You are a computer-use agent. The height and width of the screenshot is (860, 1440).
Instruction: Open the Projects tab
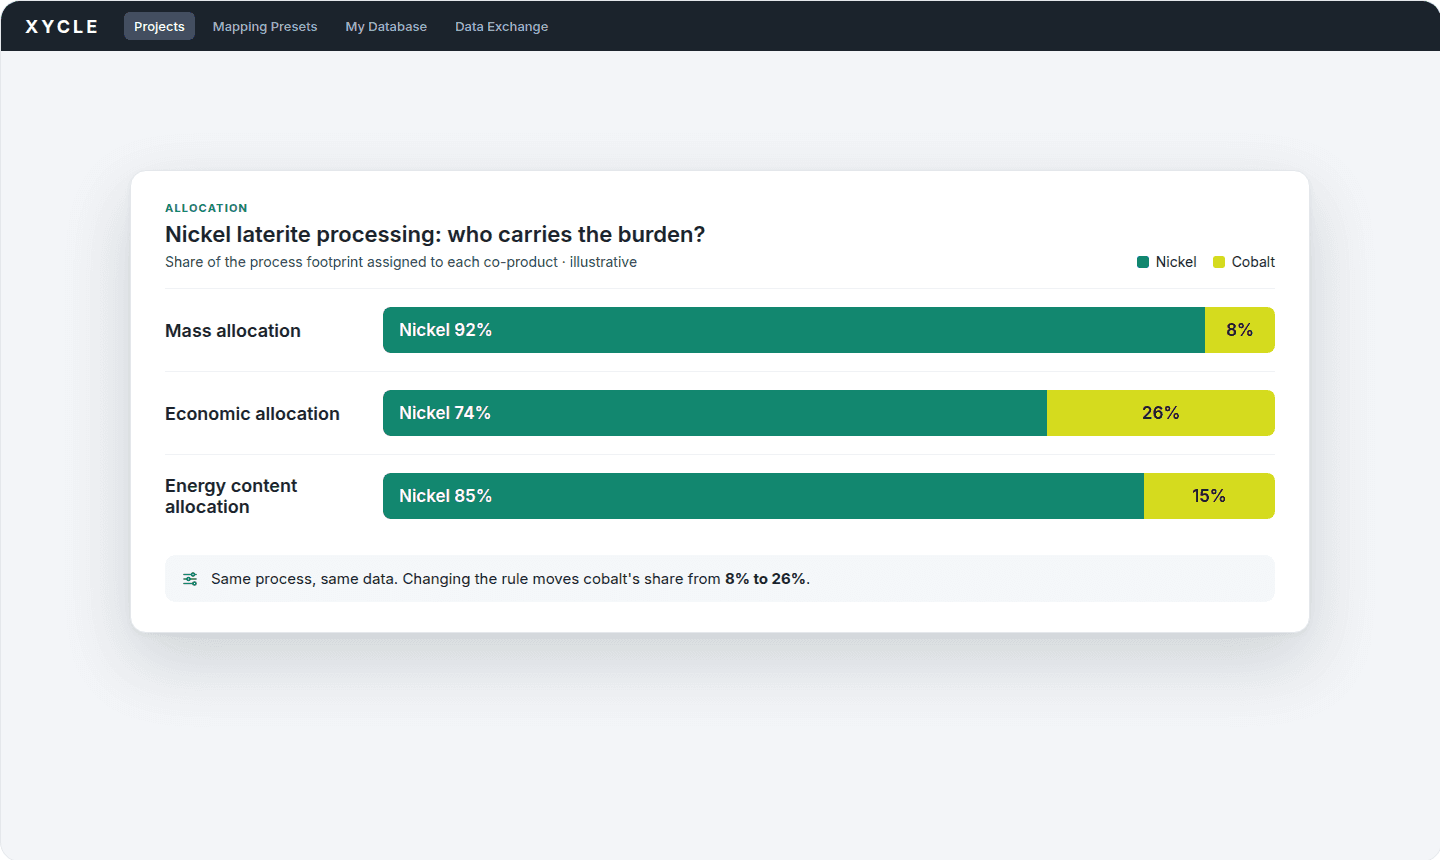tap(159, 26)
